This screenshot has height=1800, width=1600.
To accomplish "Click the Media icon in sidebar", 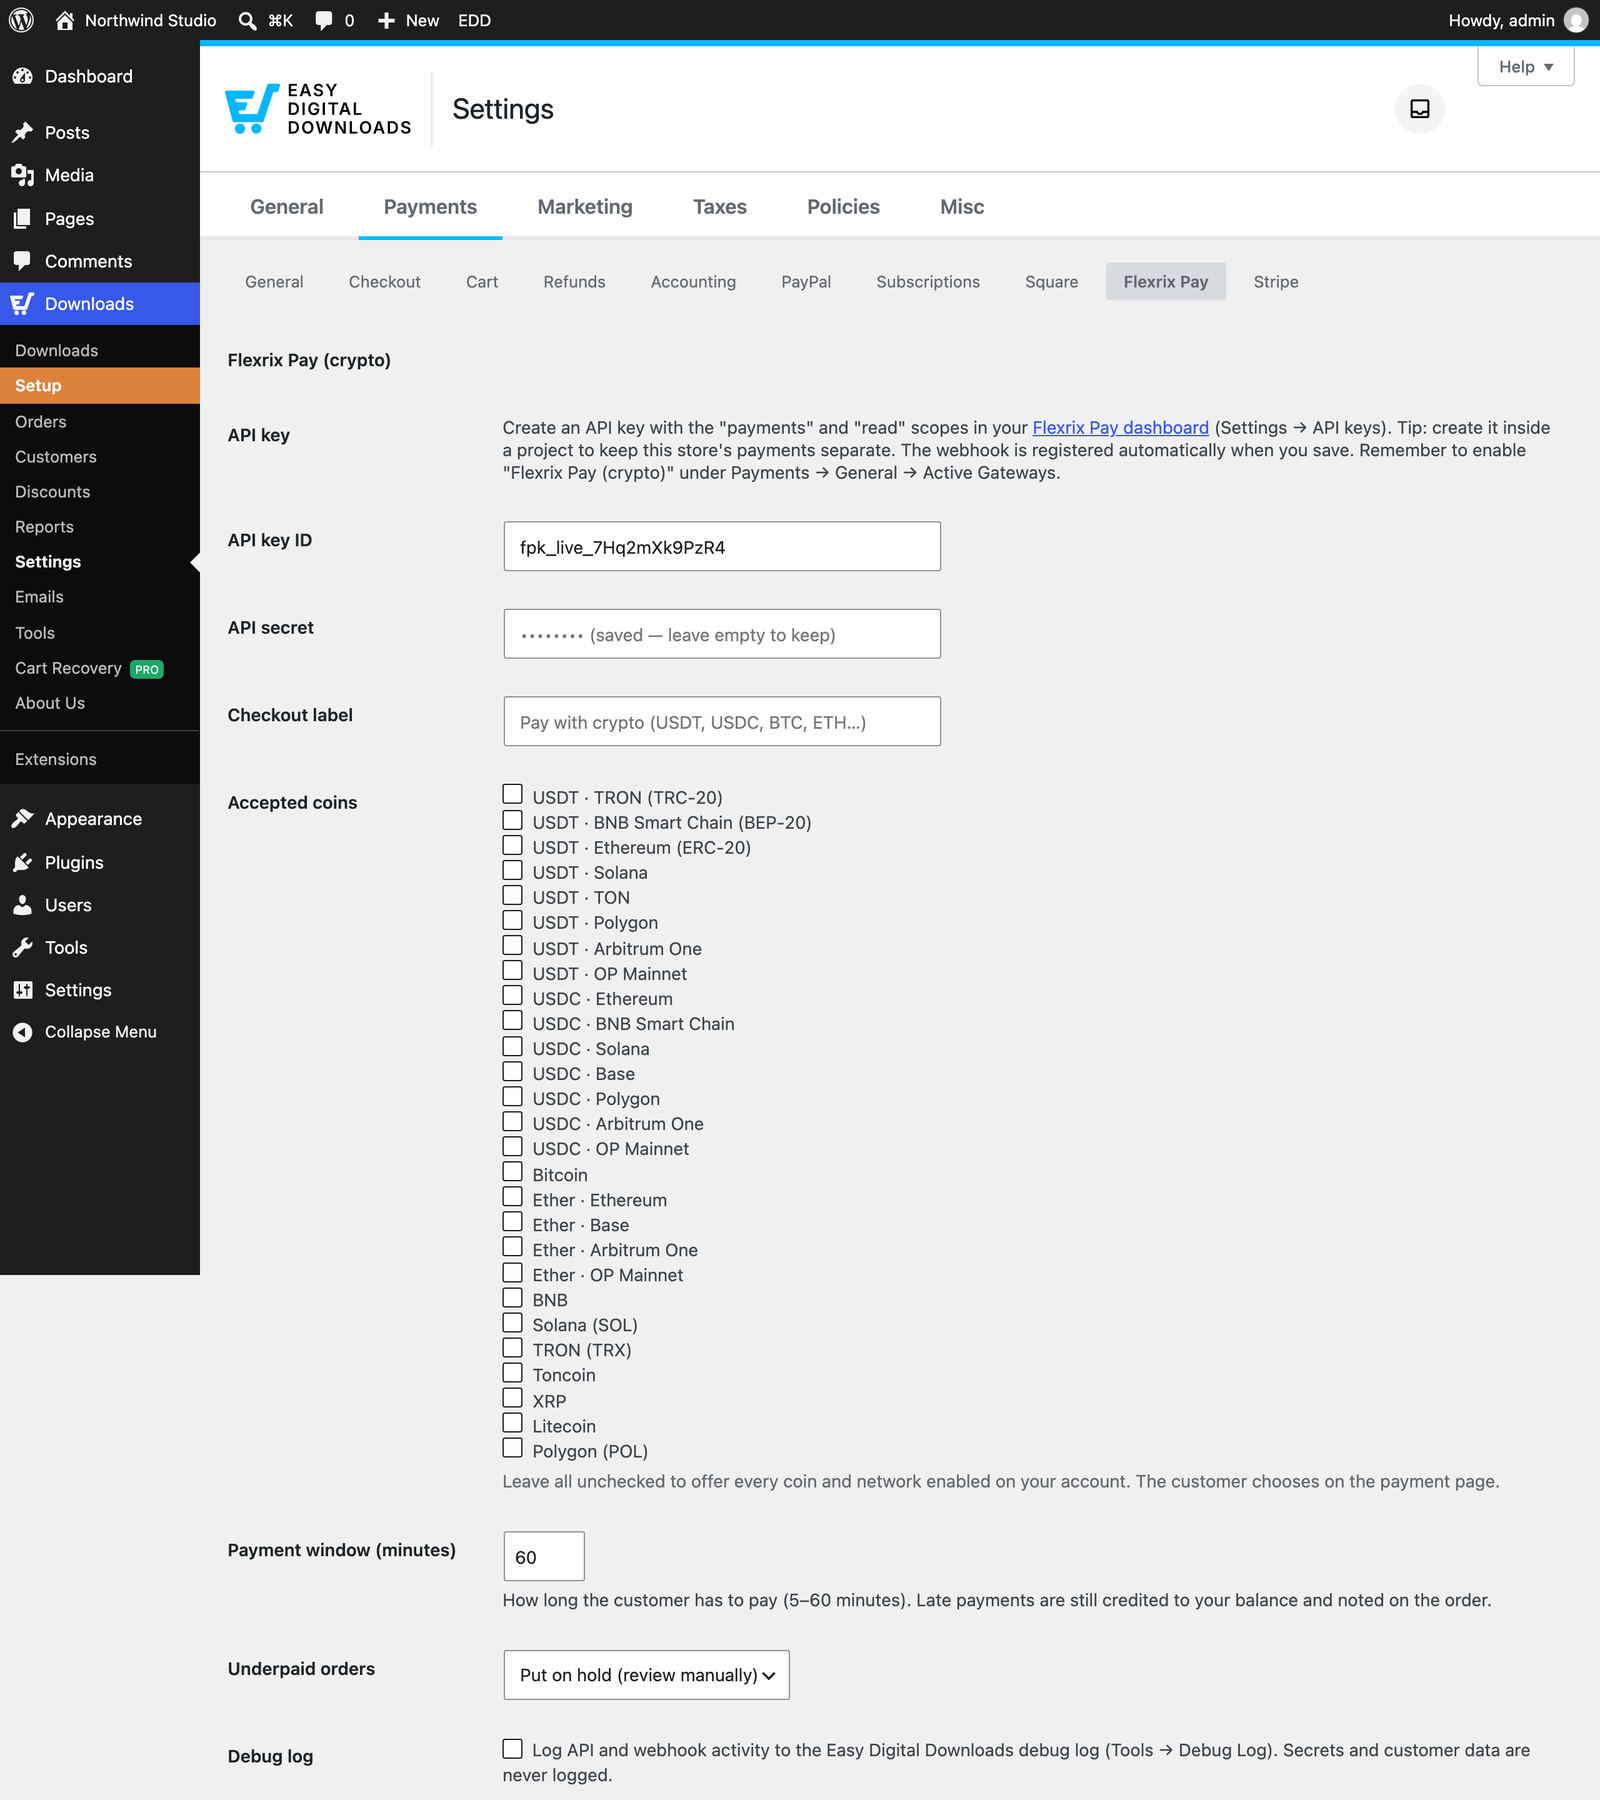I will point(22,175).
